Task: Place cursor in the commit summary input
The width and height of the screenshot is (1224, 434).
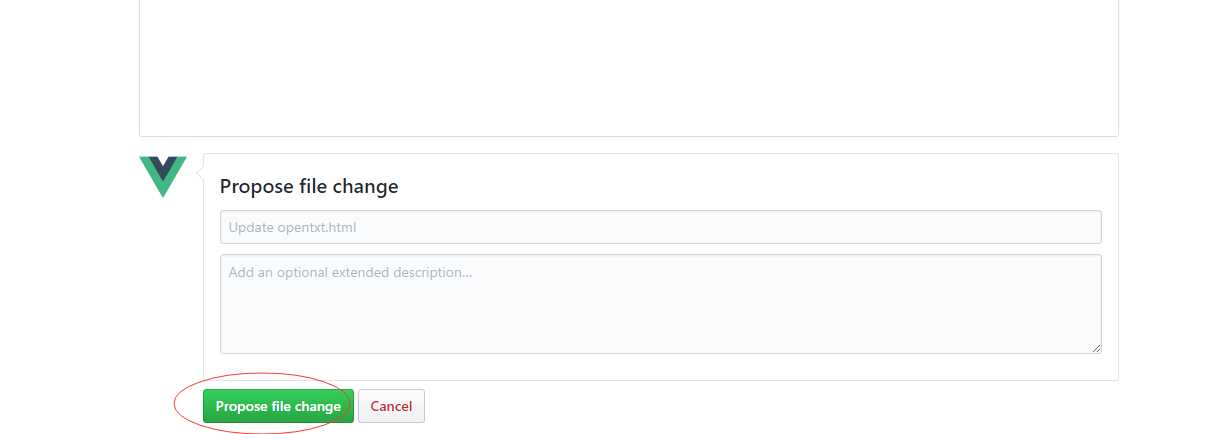Action: pyautogui.click(x=660, y=227)
